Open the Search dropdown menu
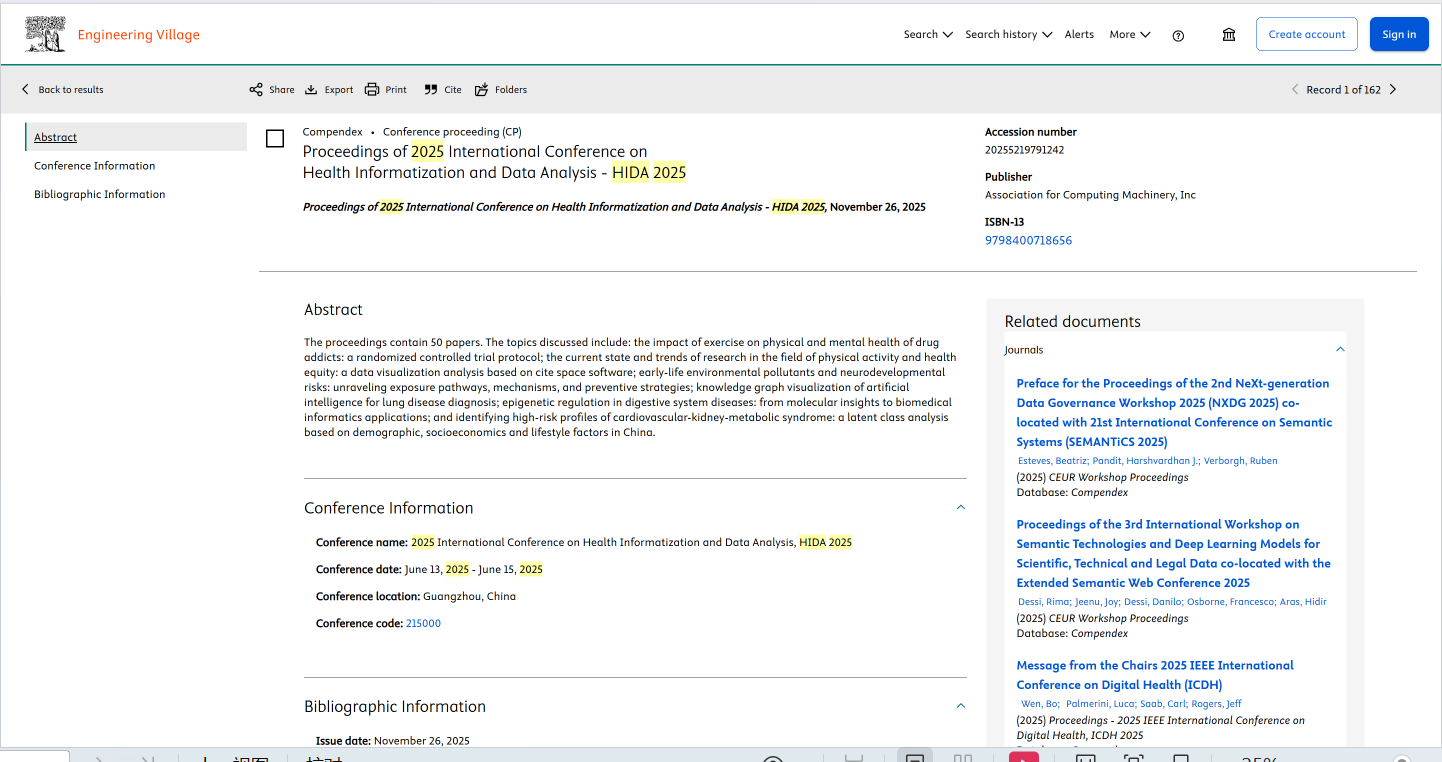This screenshot has height=762, width=1442. (x=927, y=34)
